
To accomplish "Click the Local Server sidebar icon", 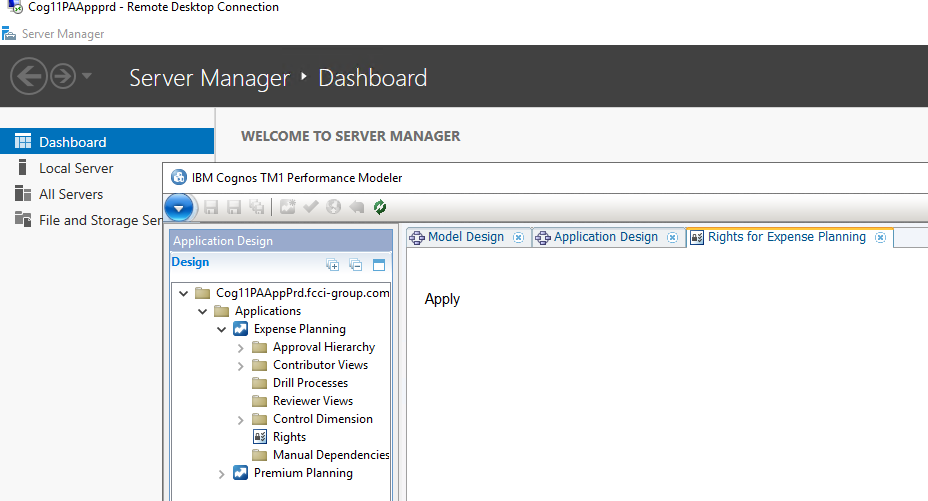I will pyautogui.click(x=22, y=167).
